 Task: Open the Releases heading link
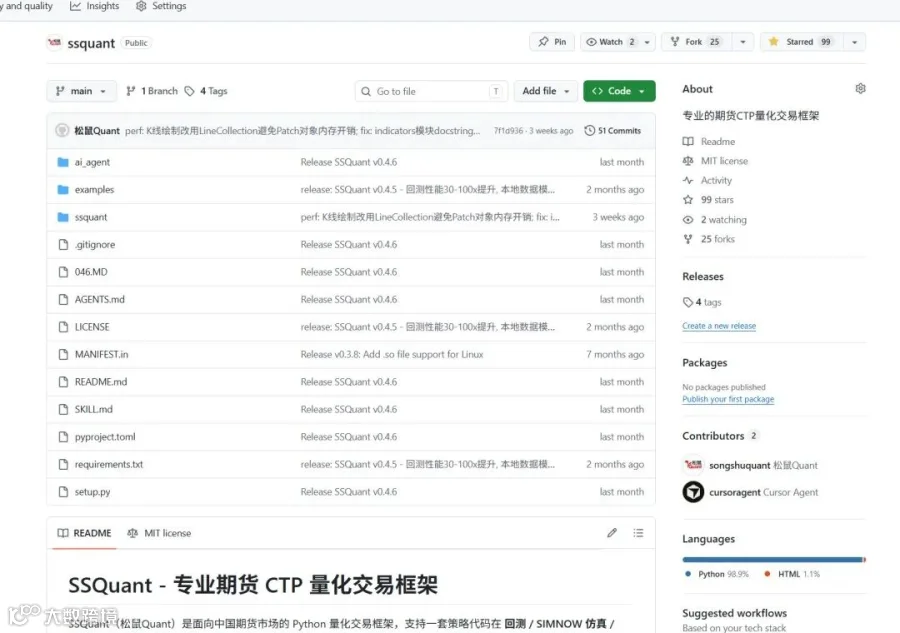pos(703,277)
